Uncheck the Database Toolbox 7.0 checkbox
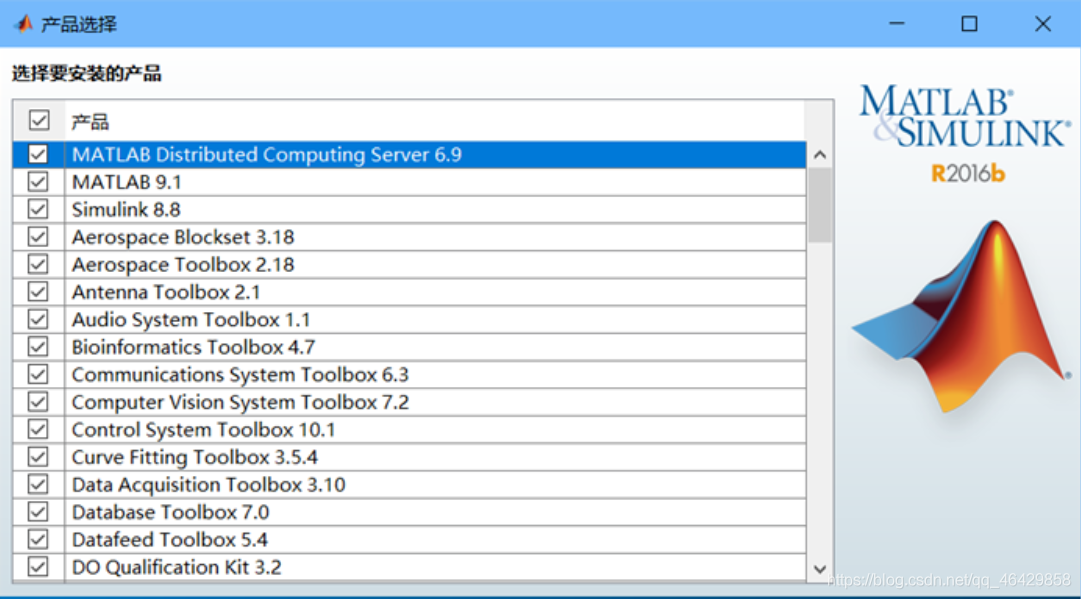 click(x=38, y=512)
